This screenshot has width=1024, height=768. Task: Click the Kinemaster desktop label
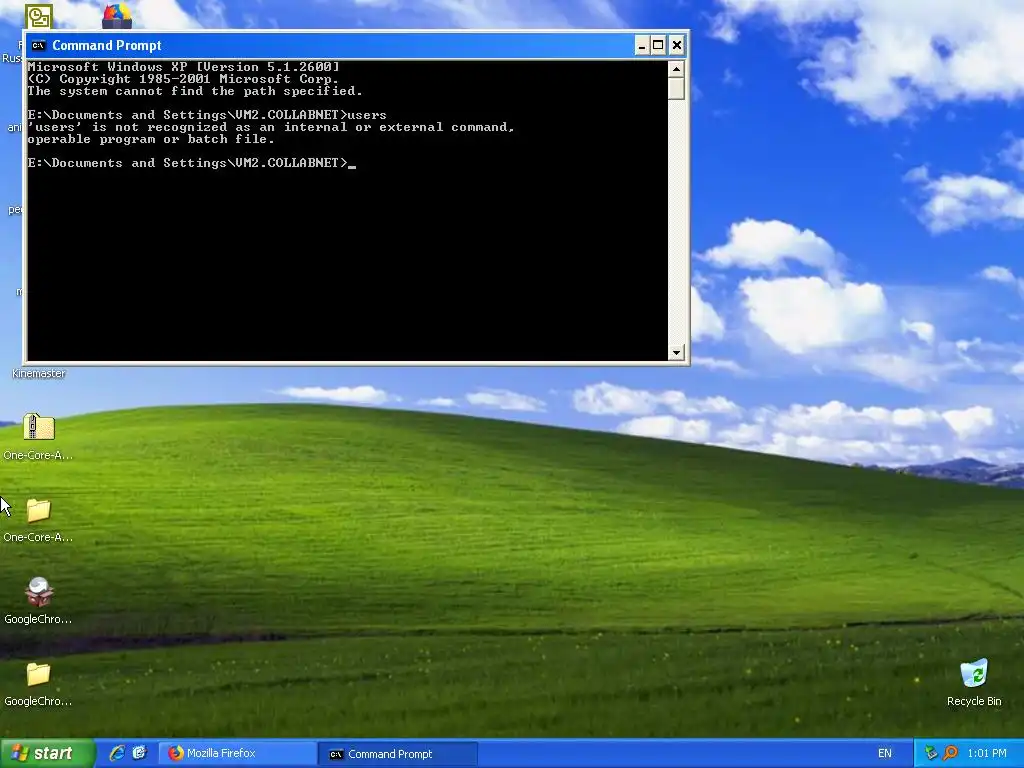(39, 374)
